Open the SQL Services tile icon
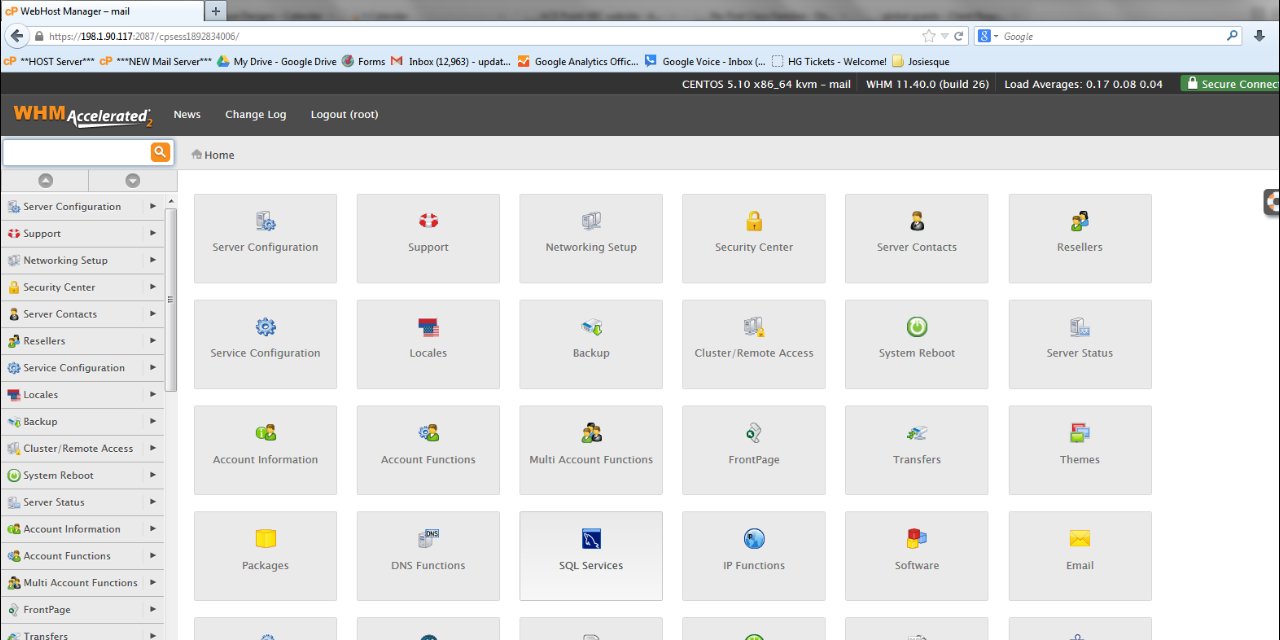The height and width of the screenshot is (640, 1280). coord(591,540)
